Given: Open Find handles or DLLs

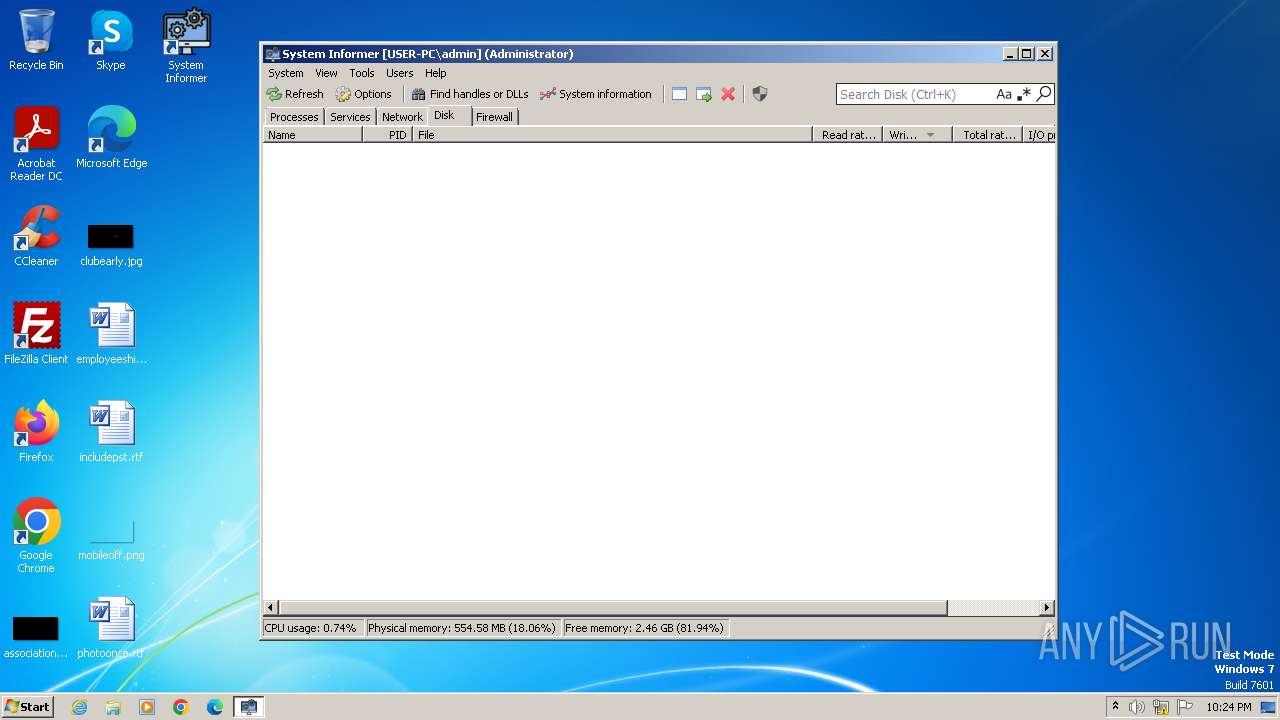Looking at the screenshot, I should (470, 94).
